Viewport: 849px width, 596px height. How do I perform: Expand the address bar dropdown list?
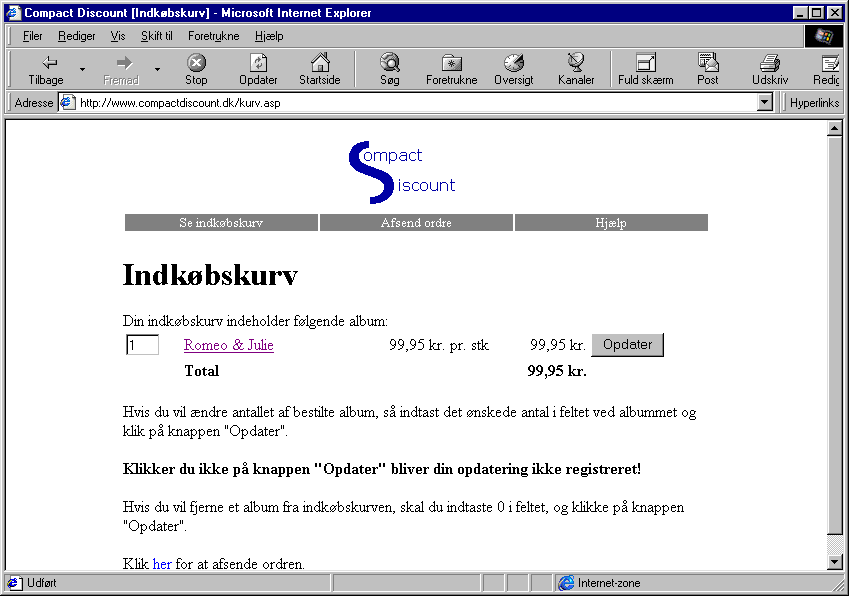[x=765, y=102]
